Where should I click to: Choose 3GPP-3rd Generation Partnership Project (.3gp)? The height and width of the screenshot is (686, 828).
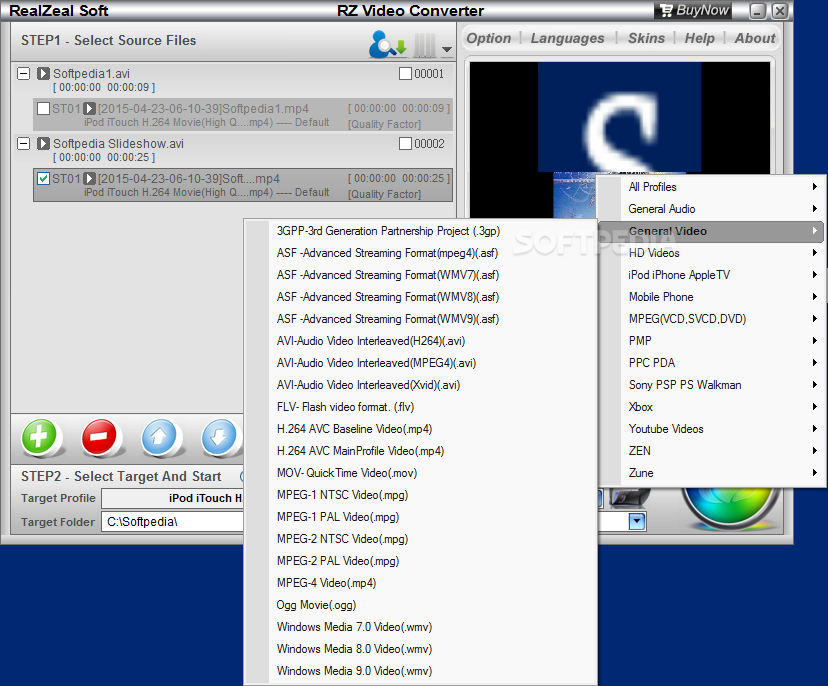[421, 231]
